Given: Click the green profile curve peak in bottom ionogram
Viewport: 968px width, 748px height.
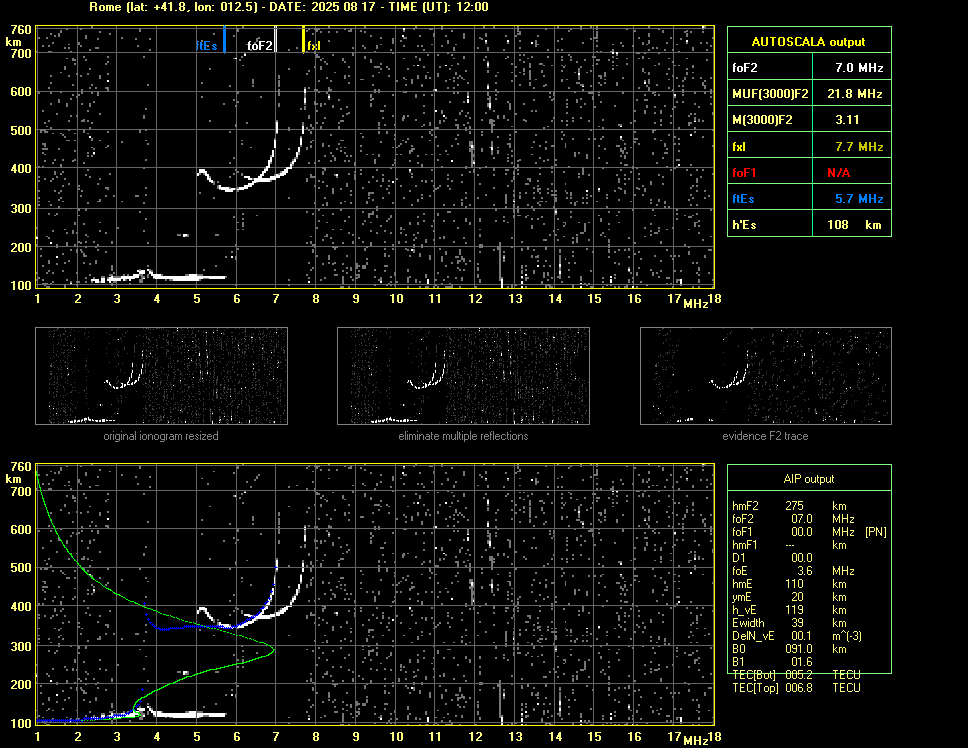Looking at the screenshot, I should [272, 649].
